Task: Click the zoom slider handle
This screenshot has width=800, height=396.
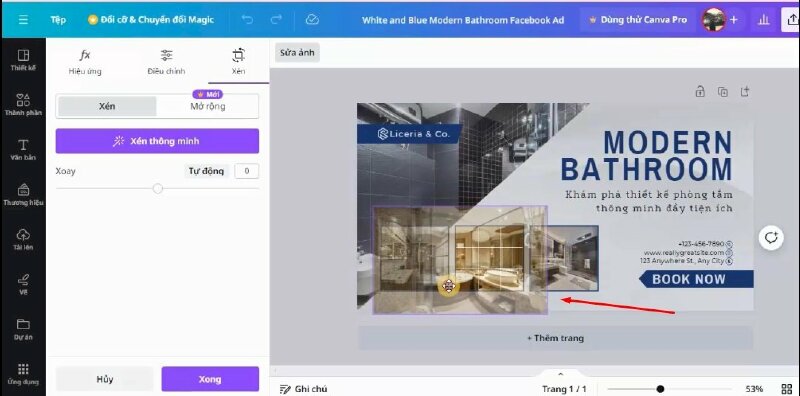Action: (x=660, y=389)
